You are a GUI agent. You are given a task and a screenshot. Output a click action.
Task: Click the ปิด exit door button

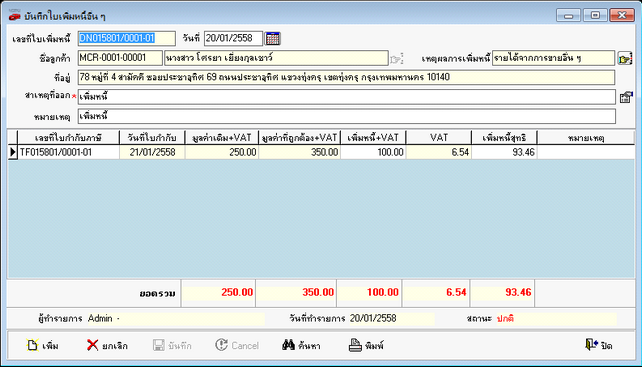(x=599, y=346)
